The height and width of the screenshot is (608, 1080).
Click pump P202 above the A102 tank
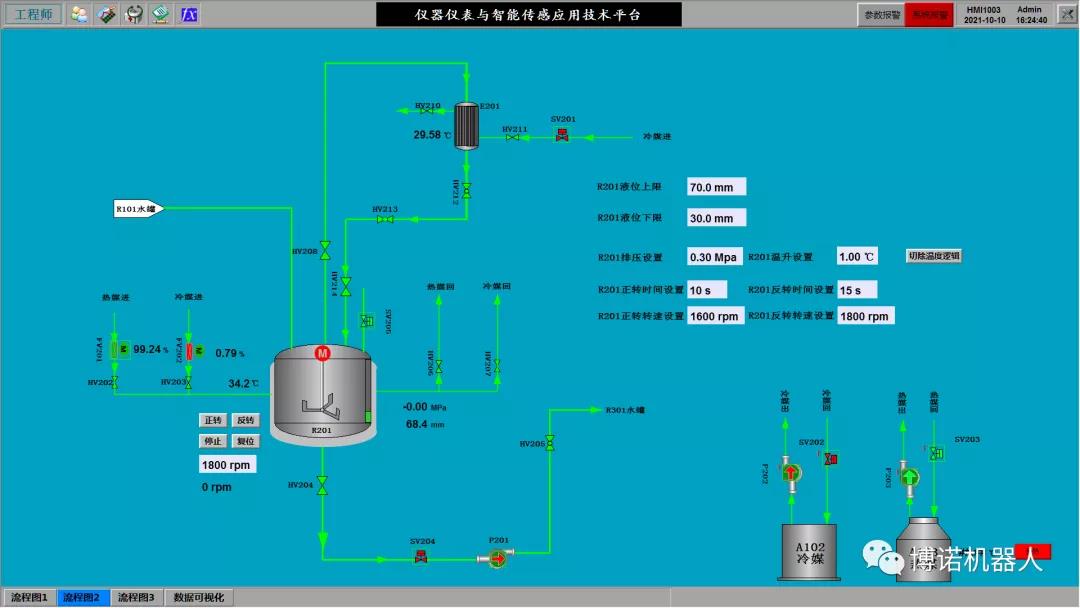click(x=791, y=473)
